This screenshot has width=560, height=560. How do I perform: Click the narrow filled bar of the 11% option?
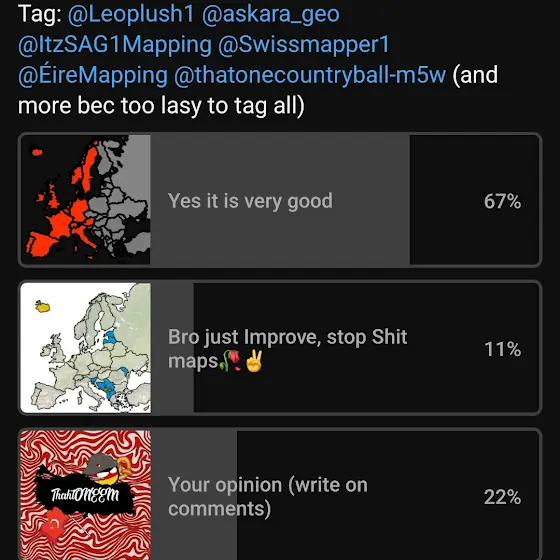pyautogui.click(x=172, y=348)
